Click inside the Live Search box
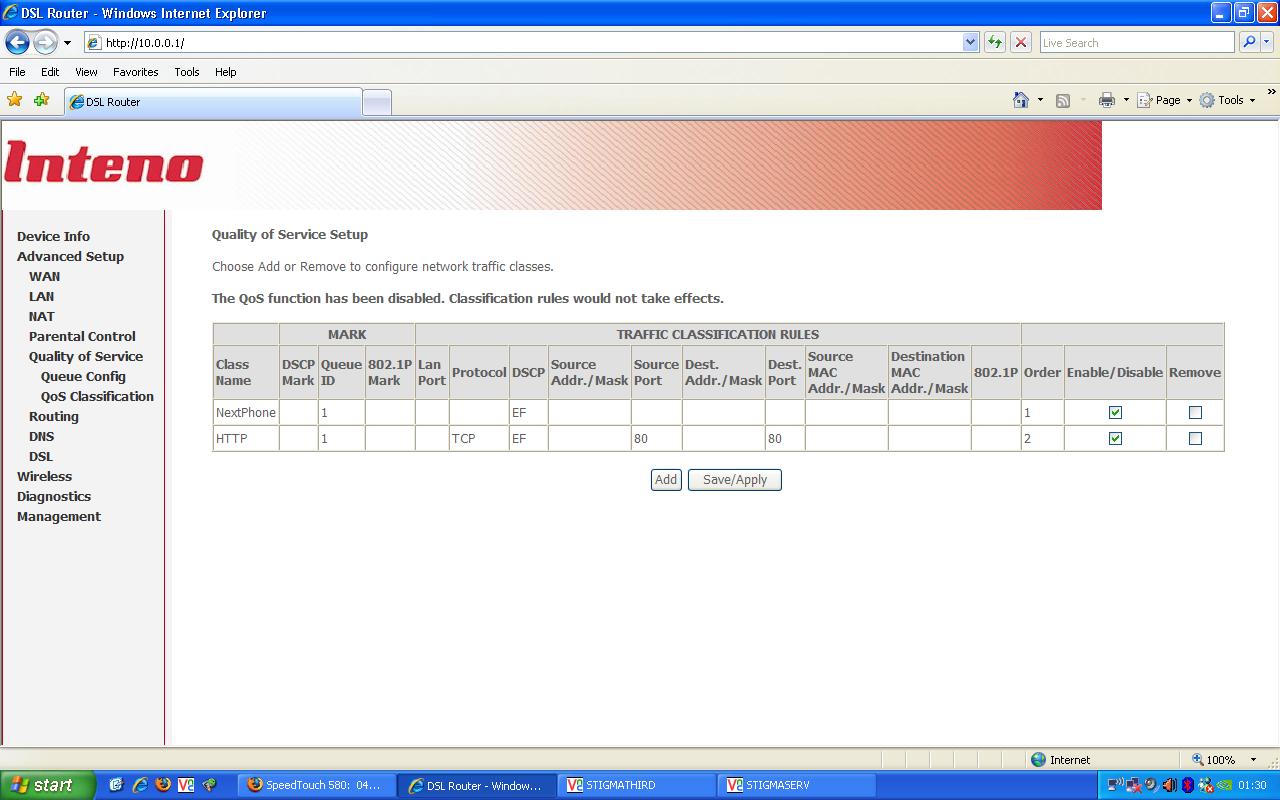Viewport: 1280px width, 800px height. click(x=1137, y=42)
